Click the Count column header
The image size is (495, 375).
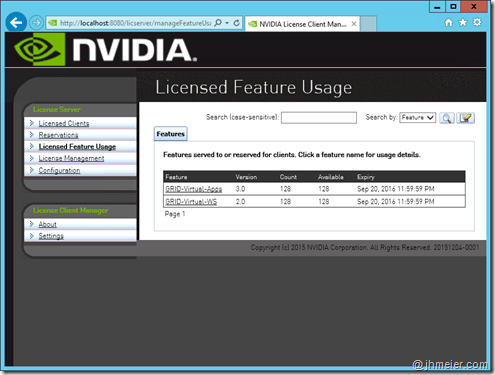(x=288, y=177)
